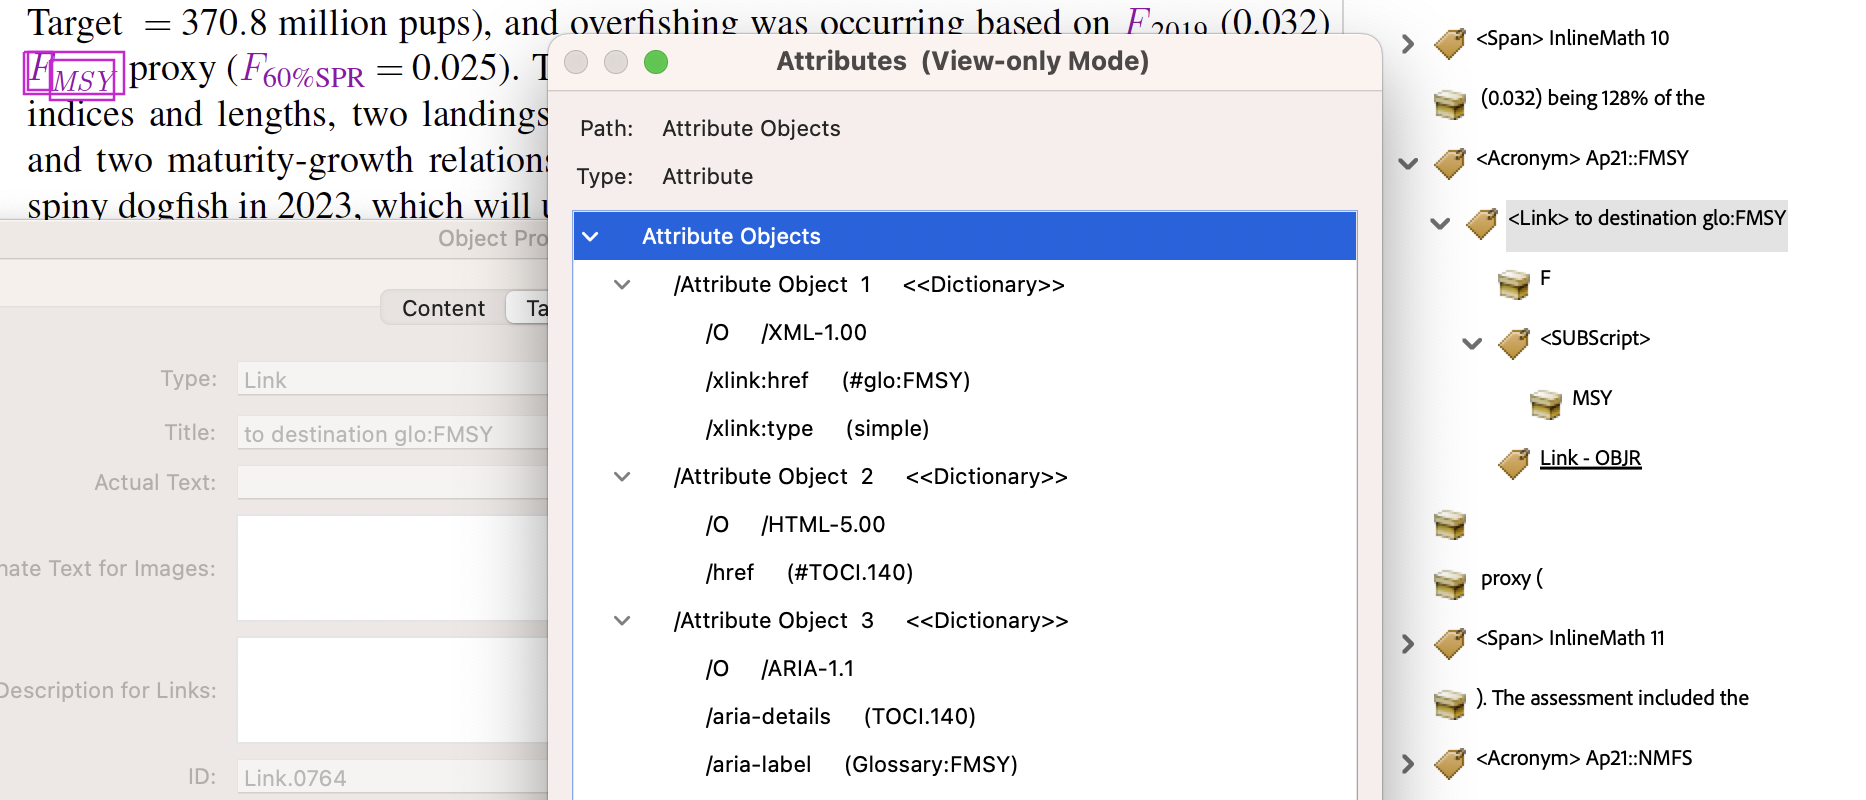Click the Title field 'to destination glo:FMSY'

tap(392, 434)
